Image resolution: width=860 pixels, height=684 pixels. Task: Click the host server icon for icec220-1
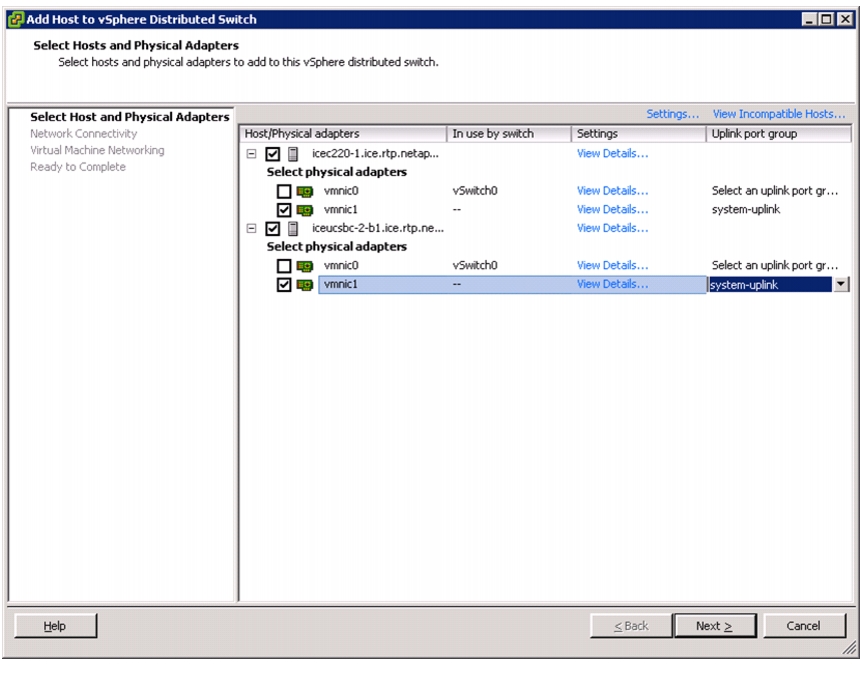(293, 154)
